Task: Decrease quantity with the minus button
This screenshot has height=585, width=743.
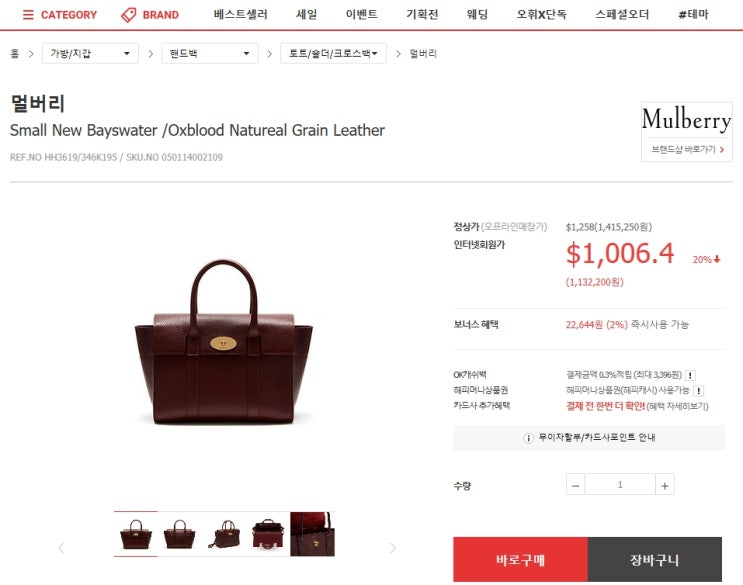Action: [x=576, y=485]
